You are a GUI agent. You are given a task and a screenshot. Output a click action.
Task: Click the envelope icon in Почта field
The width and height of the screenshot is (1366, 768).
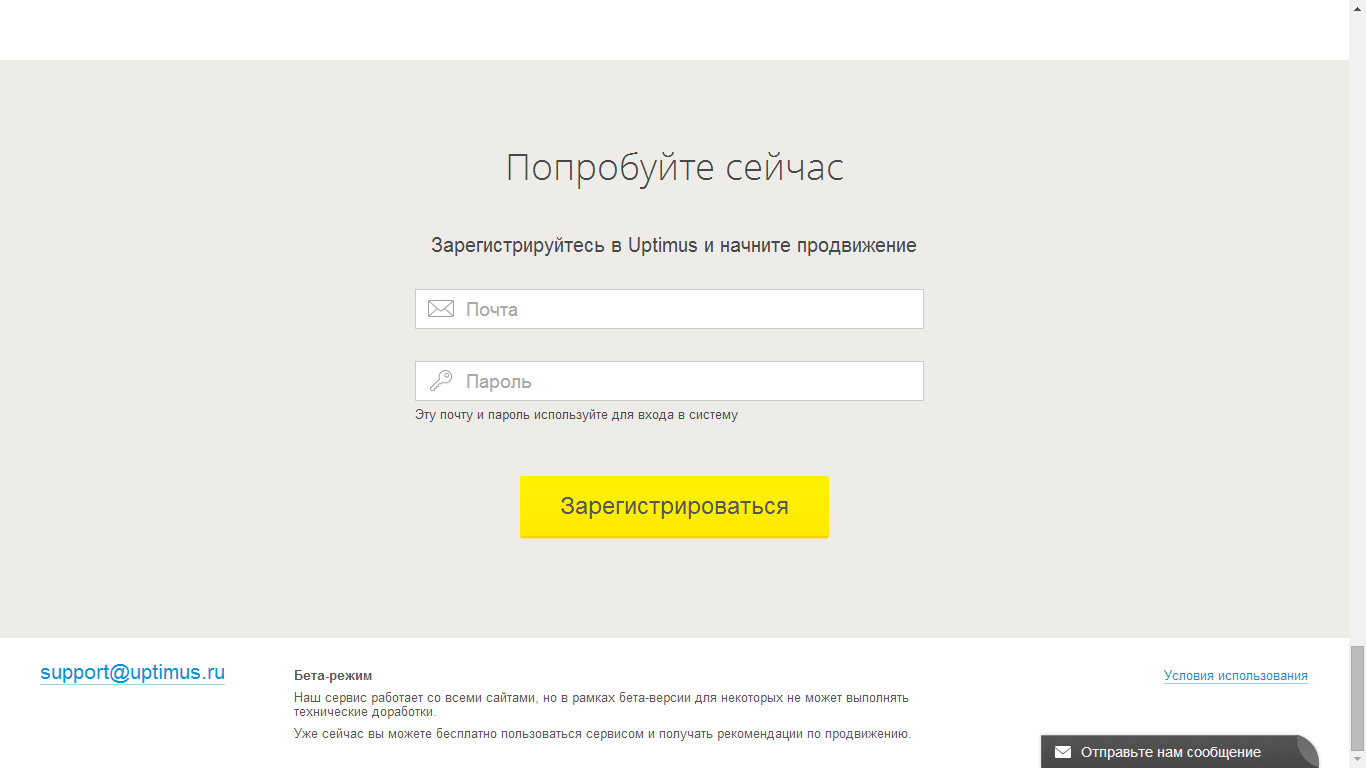click(x=441, y=309)
